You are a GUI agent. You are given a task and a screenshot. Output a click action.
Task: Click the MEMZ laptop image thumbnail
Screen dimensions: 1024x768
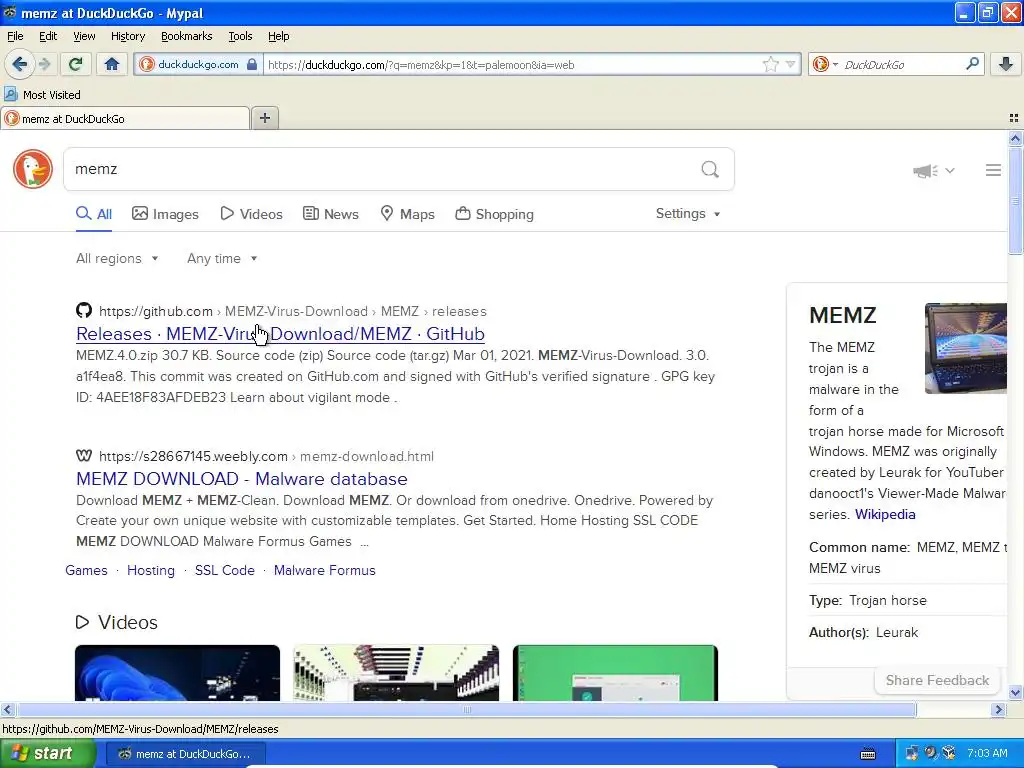[966, 348]
